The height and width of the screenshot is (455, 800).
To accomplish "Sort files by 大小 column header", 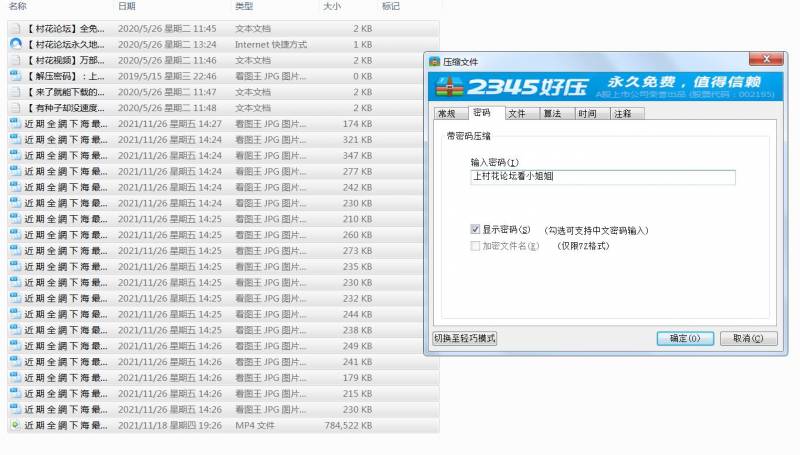I will pyautogui.click(x=332, y=6).
